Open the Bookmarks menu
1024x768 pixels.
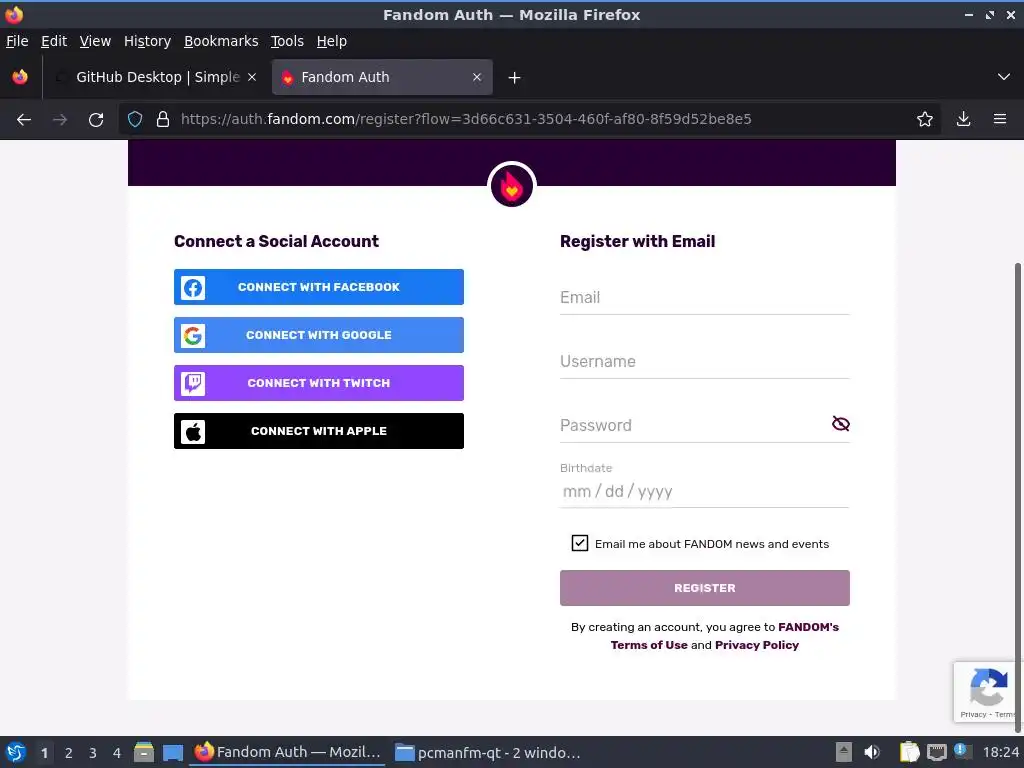tap(221, 41)
